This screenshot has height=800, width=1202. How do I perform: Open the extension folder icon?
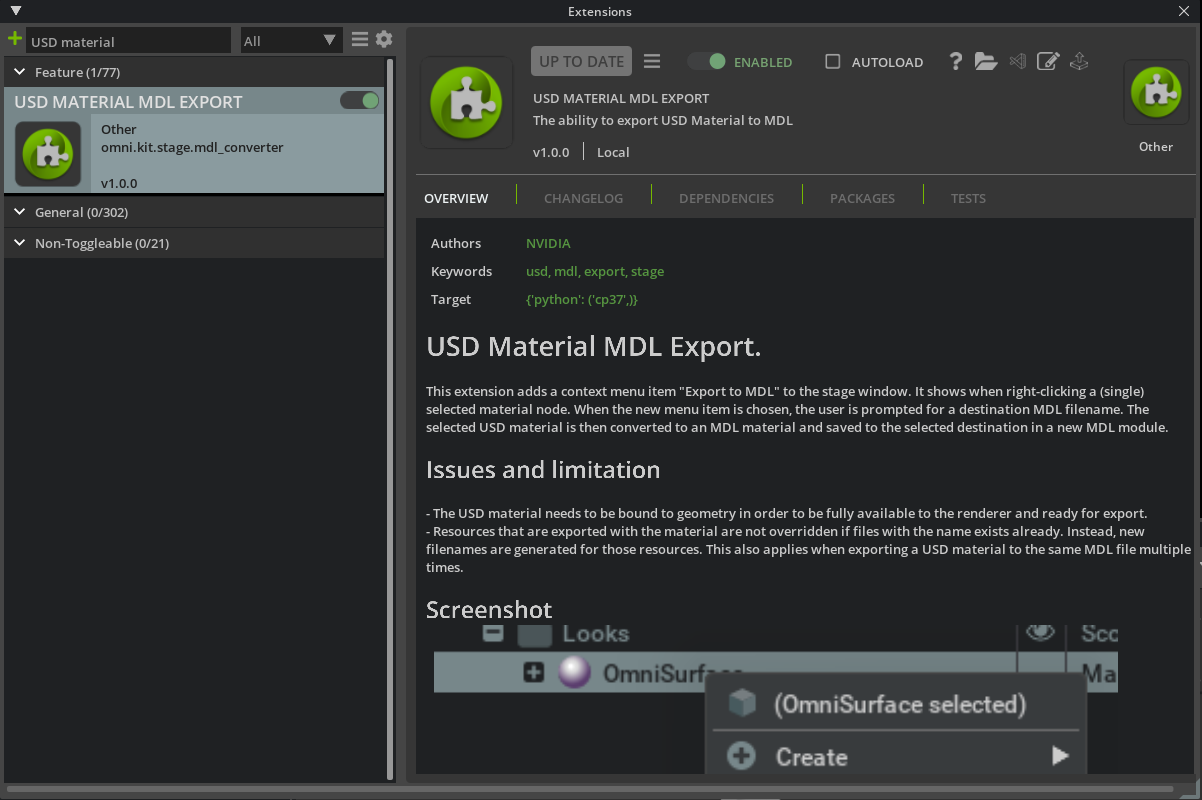986,61
